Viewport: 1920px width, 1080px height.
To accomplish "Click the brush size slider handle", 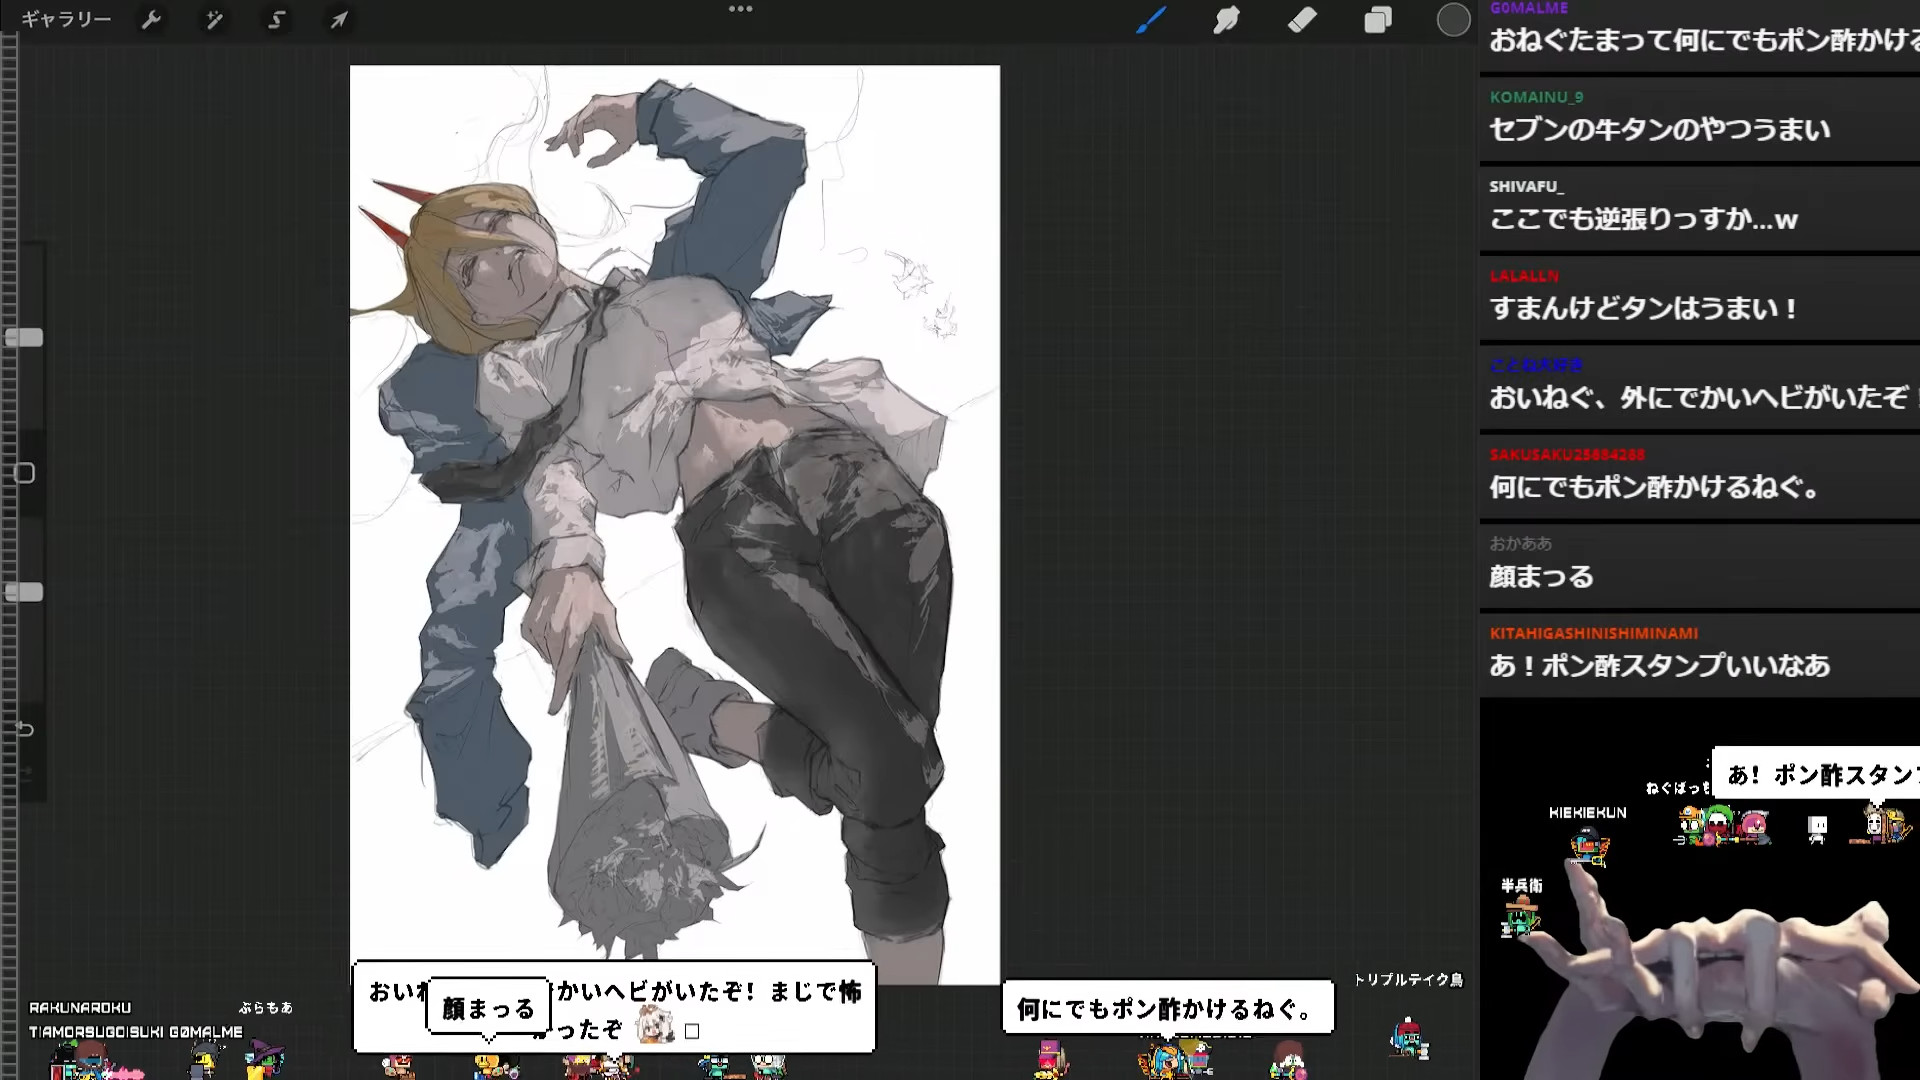I will pyautogui.click(x=24, y=338).
